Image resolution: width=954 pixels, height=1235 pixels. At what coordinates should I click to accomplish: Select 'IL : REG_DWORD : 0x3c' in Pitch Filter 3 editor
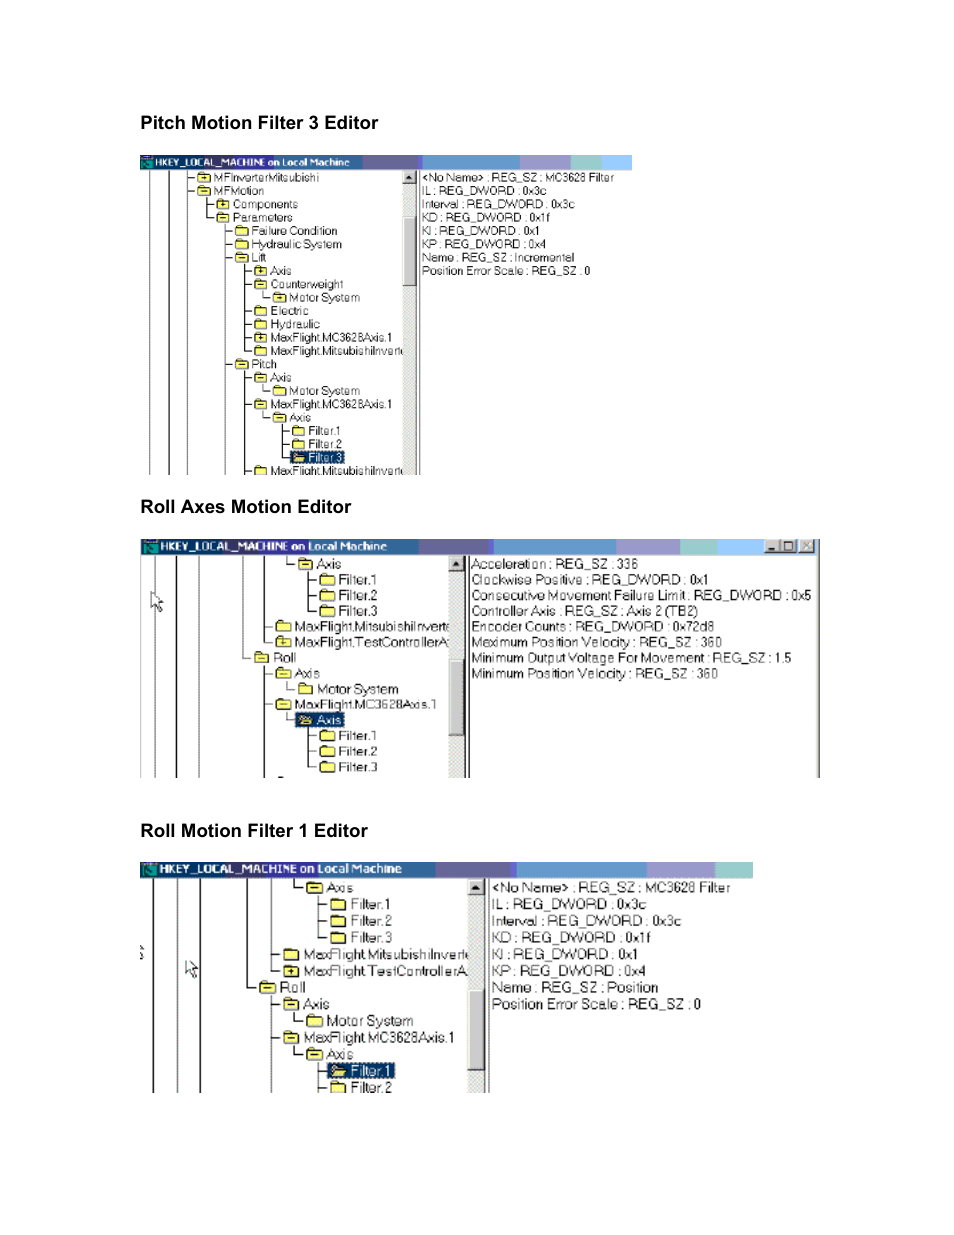[484, 191]
